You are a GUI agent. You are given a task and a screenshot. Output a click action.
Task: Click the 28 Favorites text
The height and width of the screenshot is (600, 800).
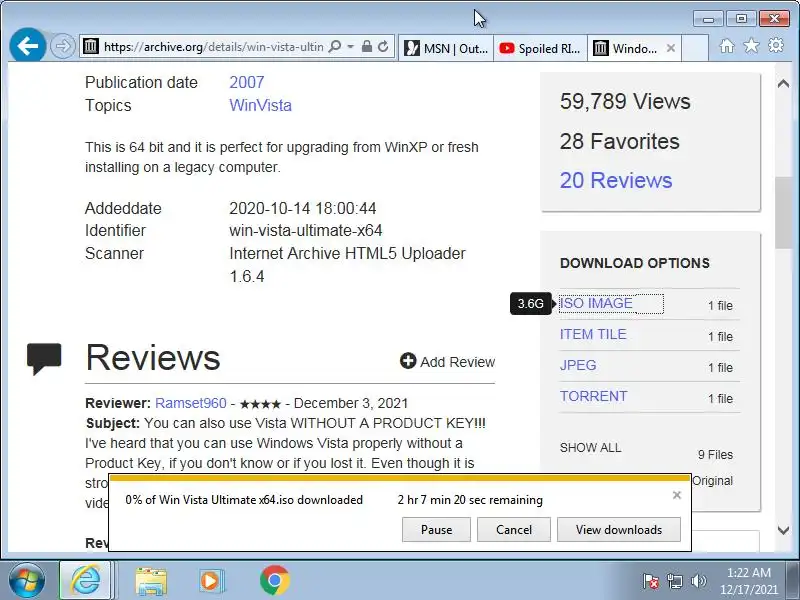(x=619, y=141)
